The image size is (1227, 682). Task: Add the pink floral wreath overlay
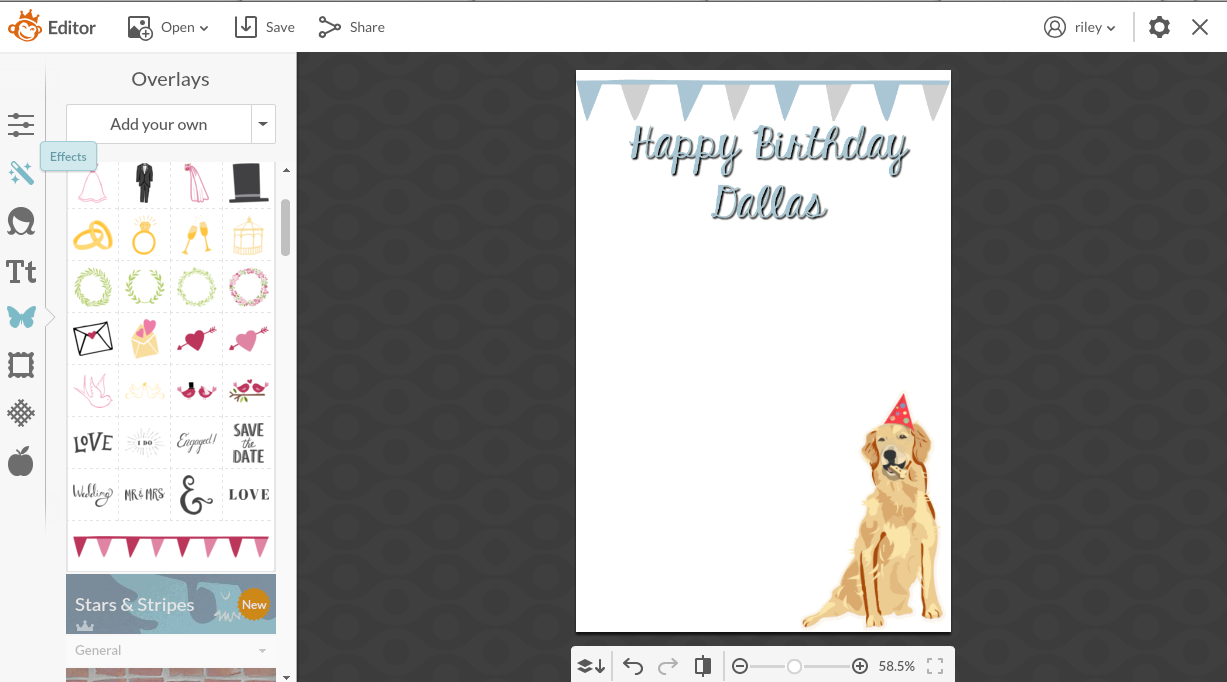point(248,288)
